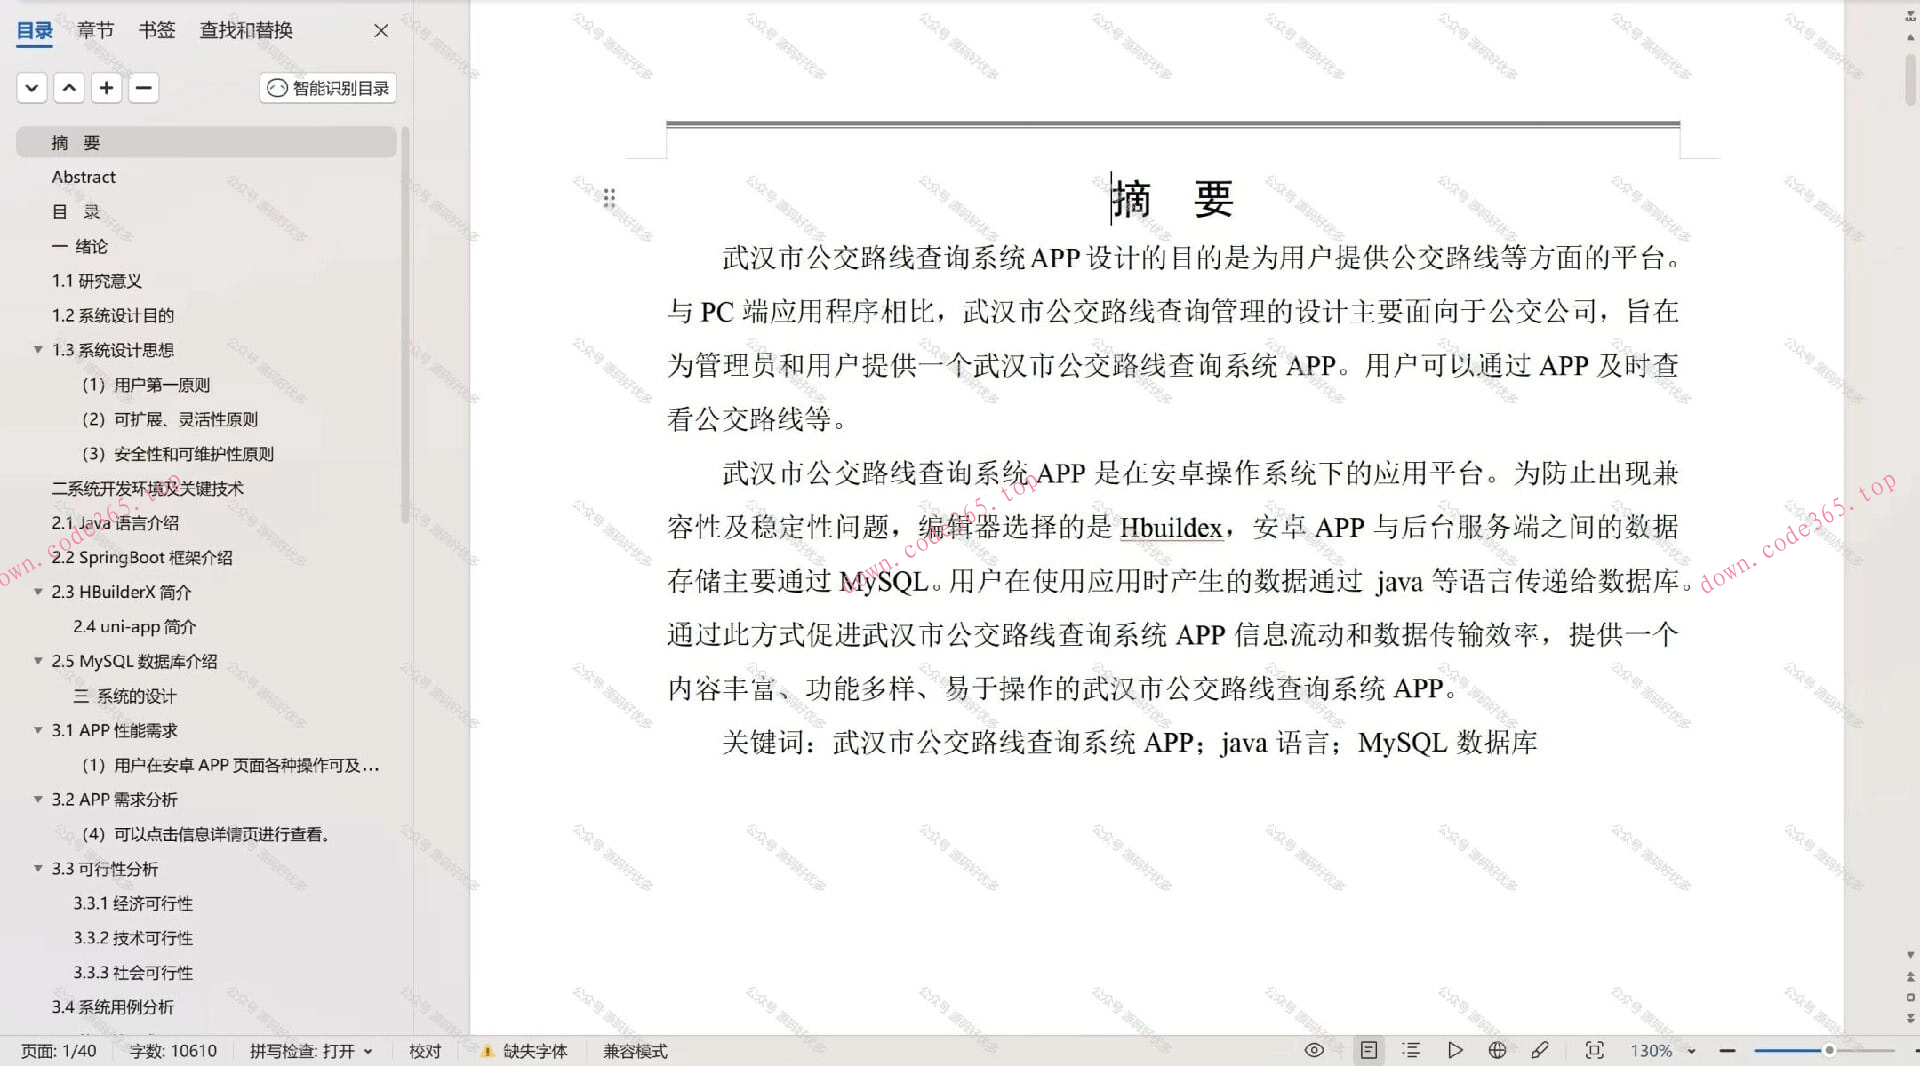The height and width of the screenshot is (1066, 1920).
Task: Switch to page view using the page icon
Action: point(1369,1050)
